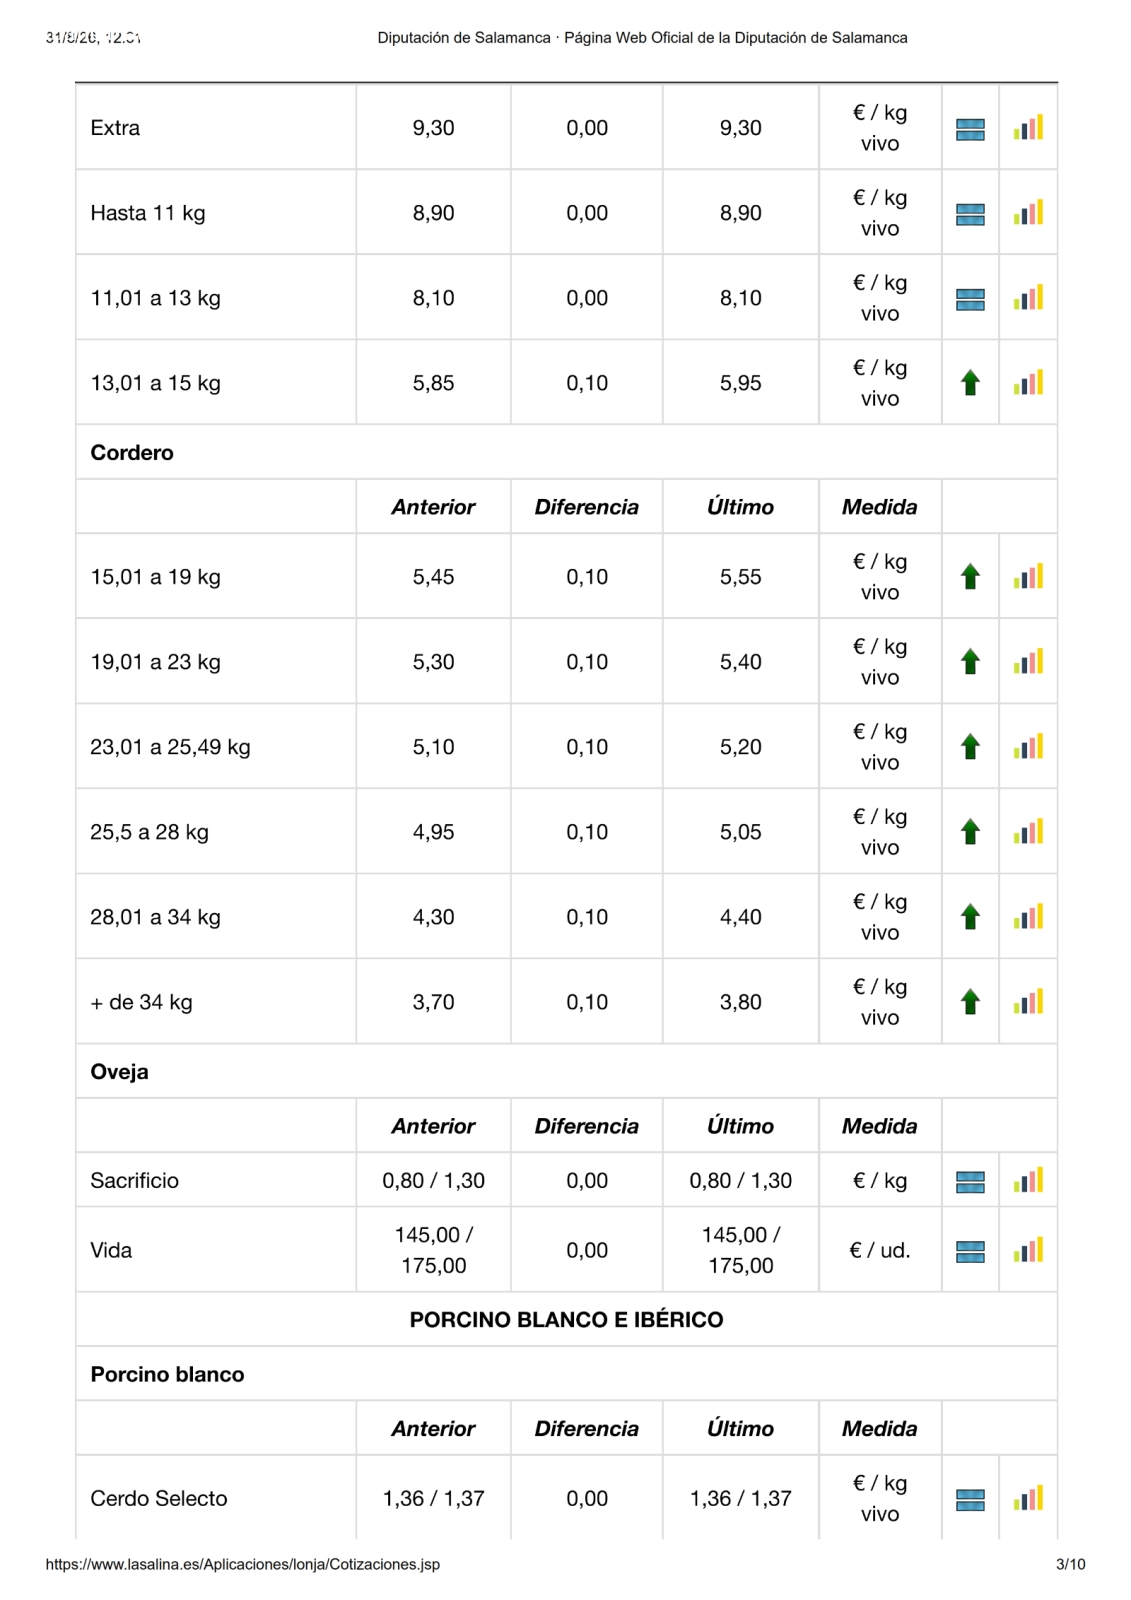Image resolution: width=1131 pixels, height=1600 pixels.
Task: Open bar chart for + de 34 kg
Action: (1028, 1001)
